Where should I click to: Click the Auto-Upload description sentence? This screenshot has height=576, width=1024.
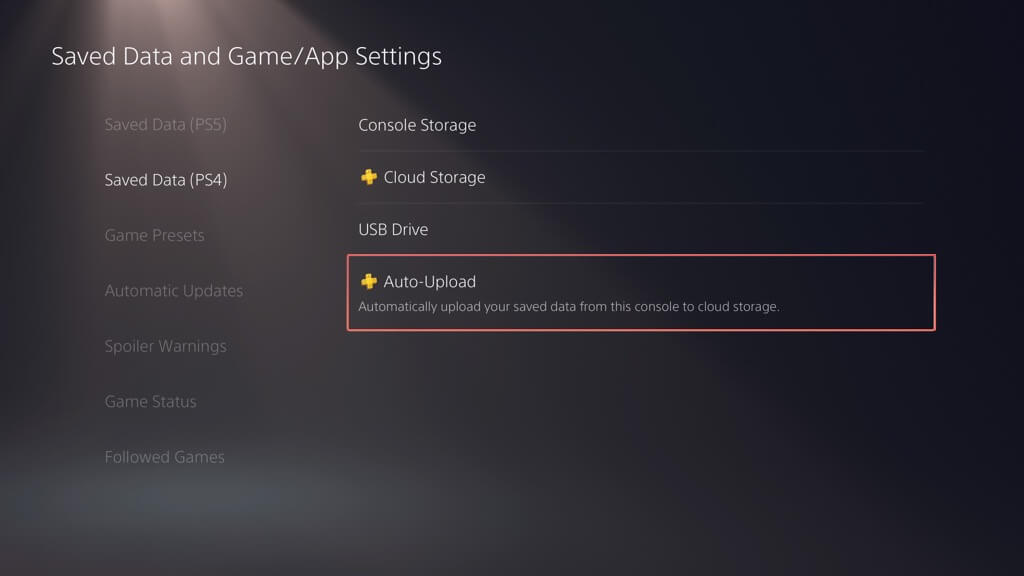coord(568,307)
